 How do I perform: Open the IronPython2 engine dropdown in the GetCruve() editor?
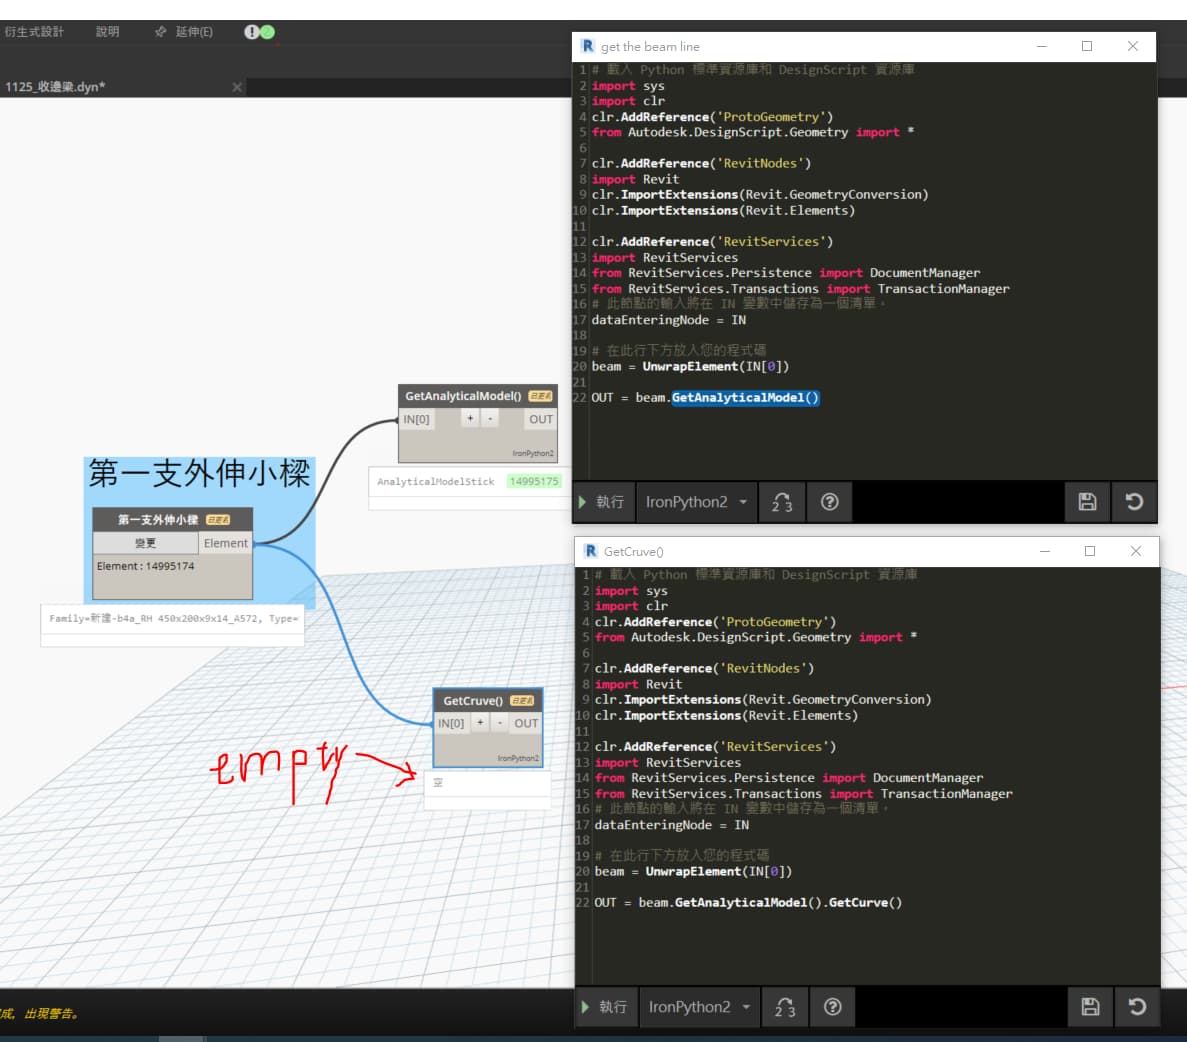[699, 1006]
